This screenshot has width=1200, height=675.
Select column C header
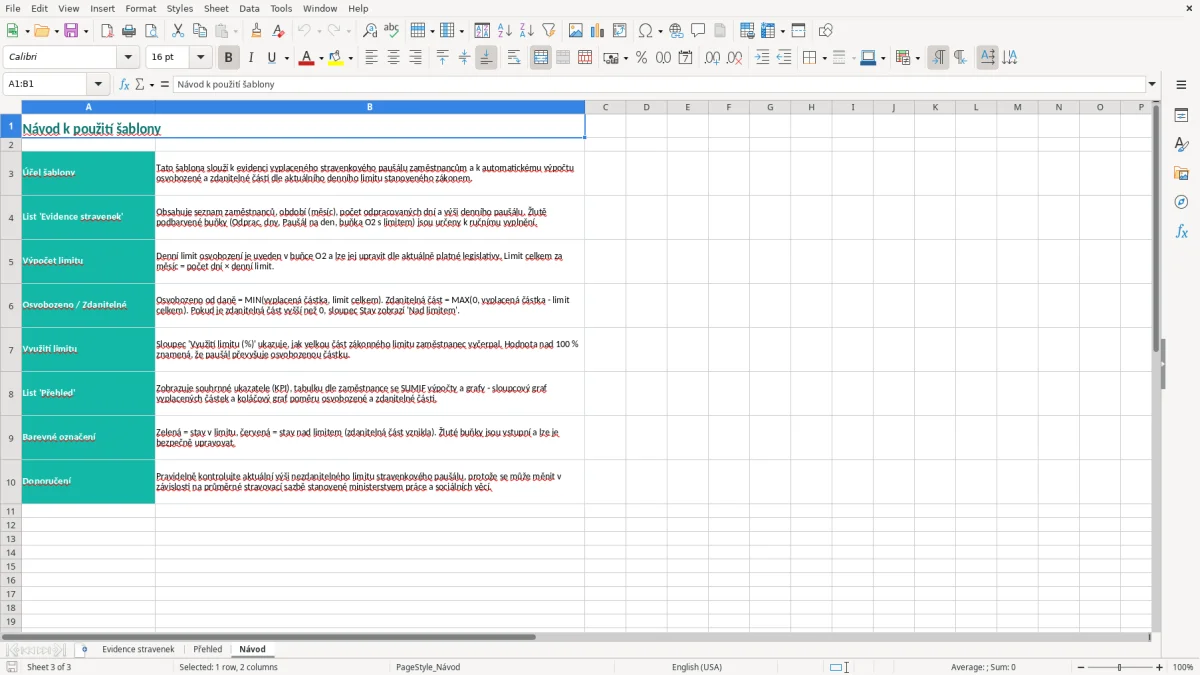point(605,107)
